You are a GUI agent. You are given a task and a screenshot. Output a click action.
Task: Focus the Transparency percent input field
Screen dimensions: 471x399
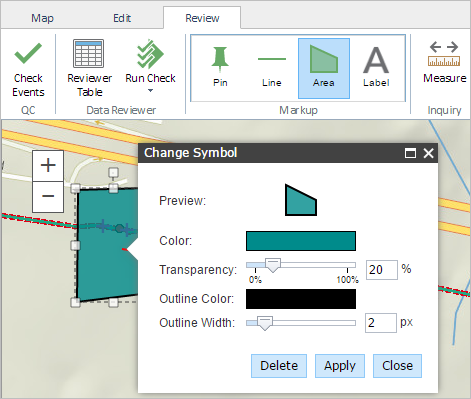tap(382, 270)
